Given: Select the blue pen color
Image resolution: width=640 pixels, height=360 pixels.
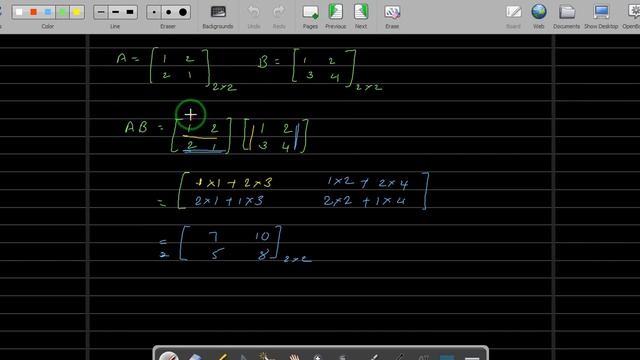Looking at the screenshot, I should [x=48, y=12].
